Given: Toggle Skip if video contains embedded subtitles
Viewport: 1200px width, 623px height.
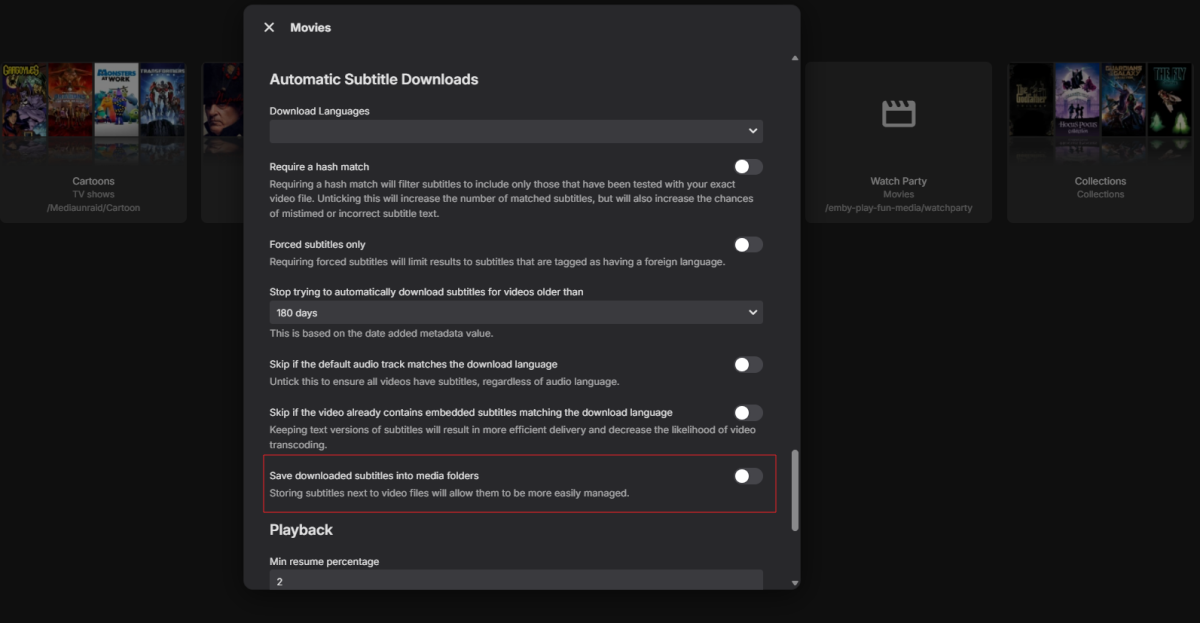Looking at the screenshot, I should pyautogui.click(x=748, y=413).
